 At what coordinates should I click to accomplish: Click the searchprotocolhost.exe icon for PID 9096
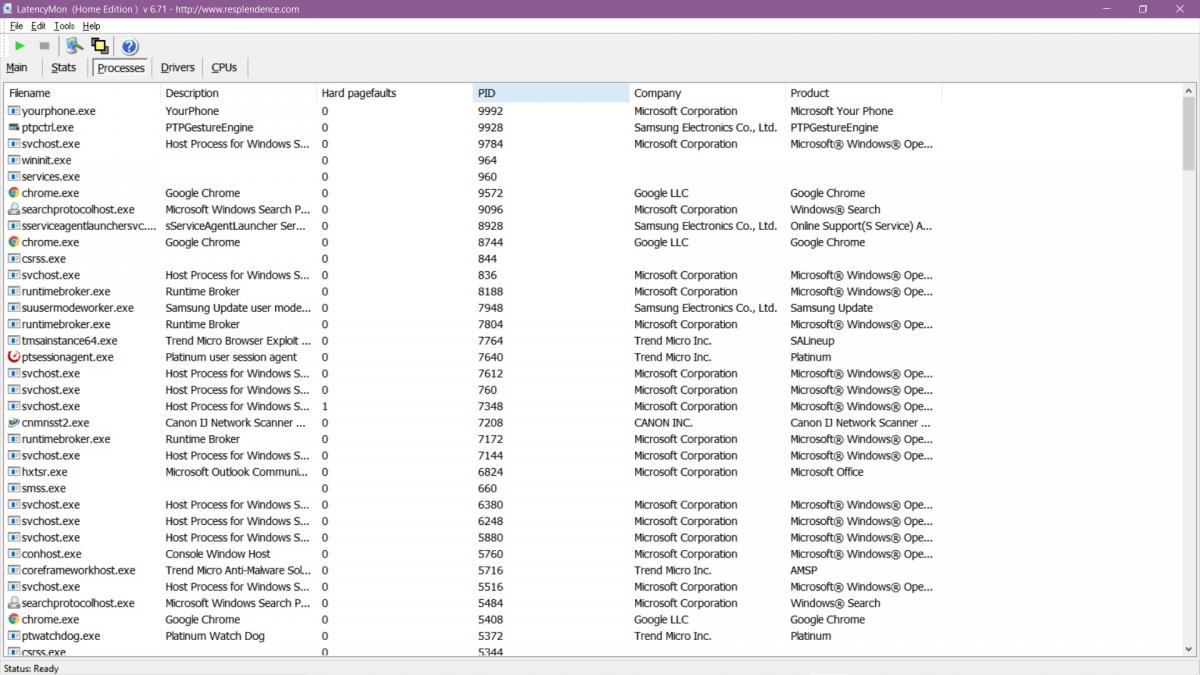point(14,210)
